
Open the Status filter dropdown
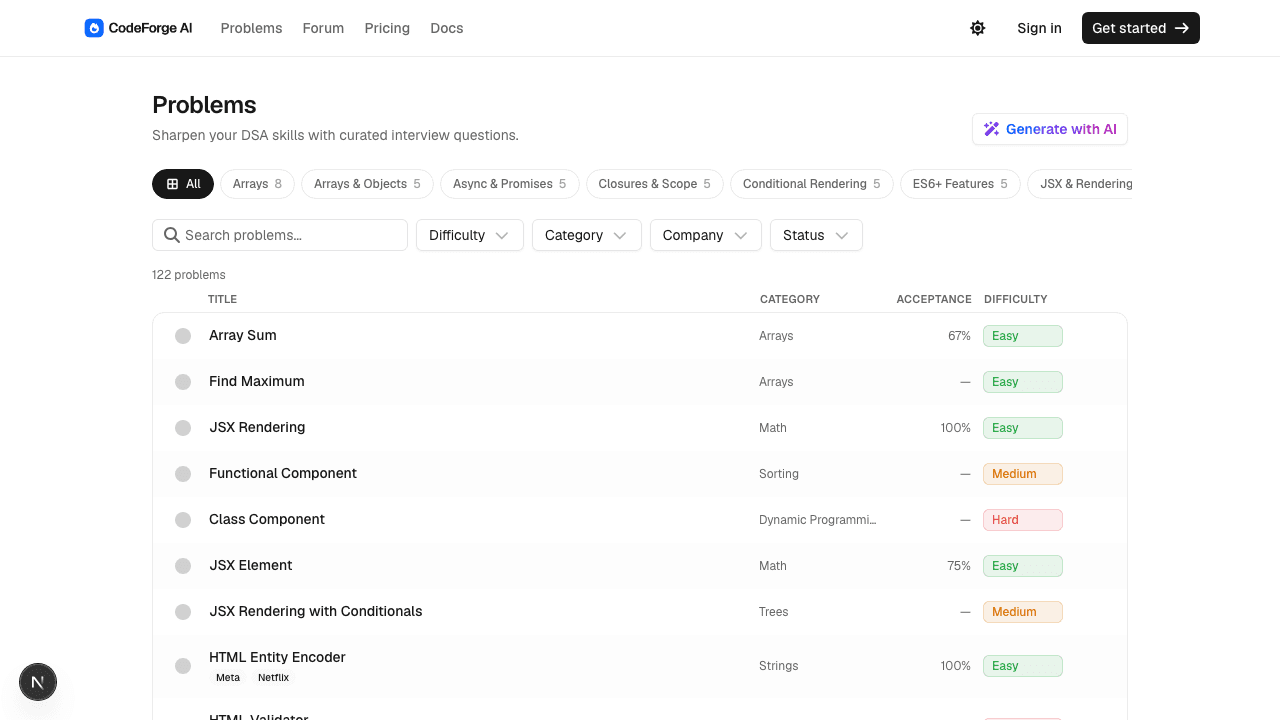tap(816, 235)
